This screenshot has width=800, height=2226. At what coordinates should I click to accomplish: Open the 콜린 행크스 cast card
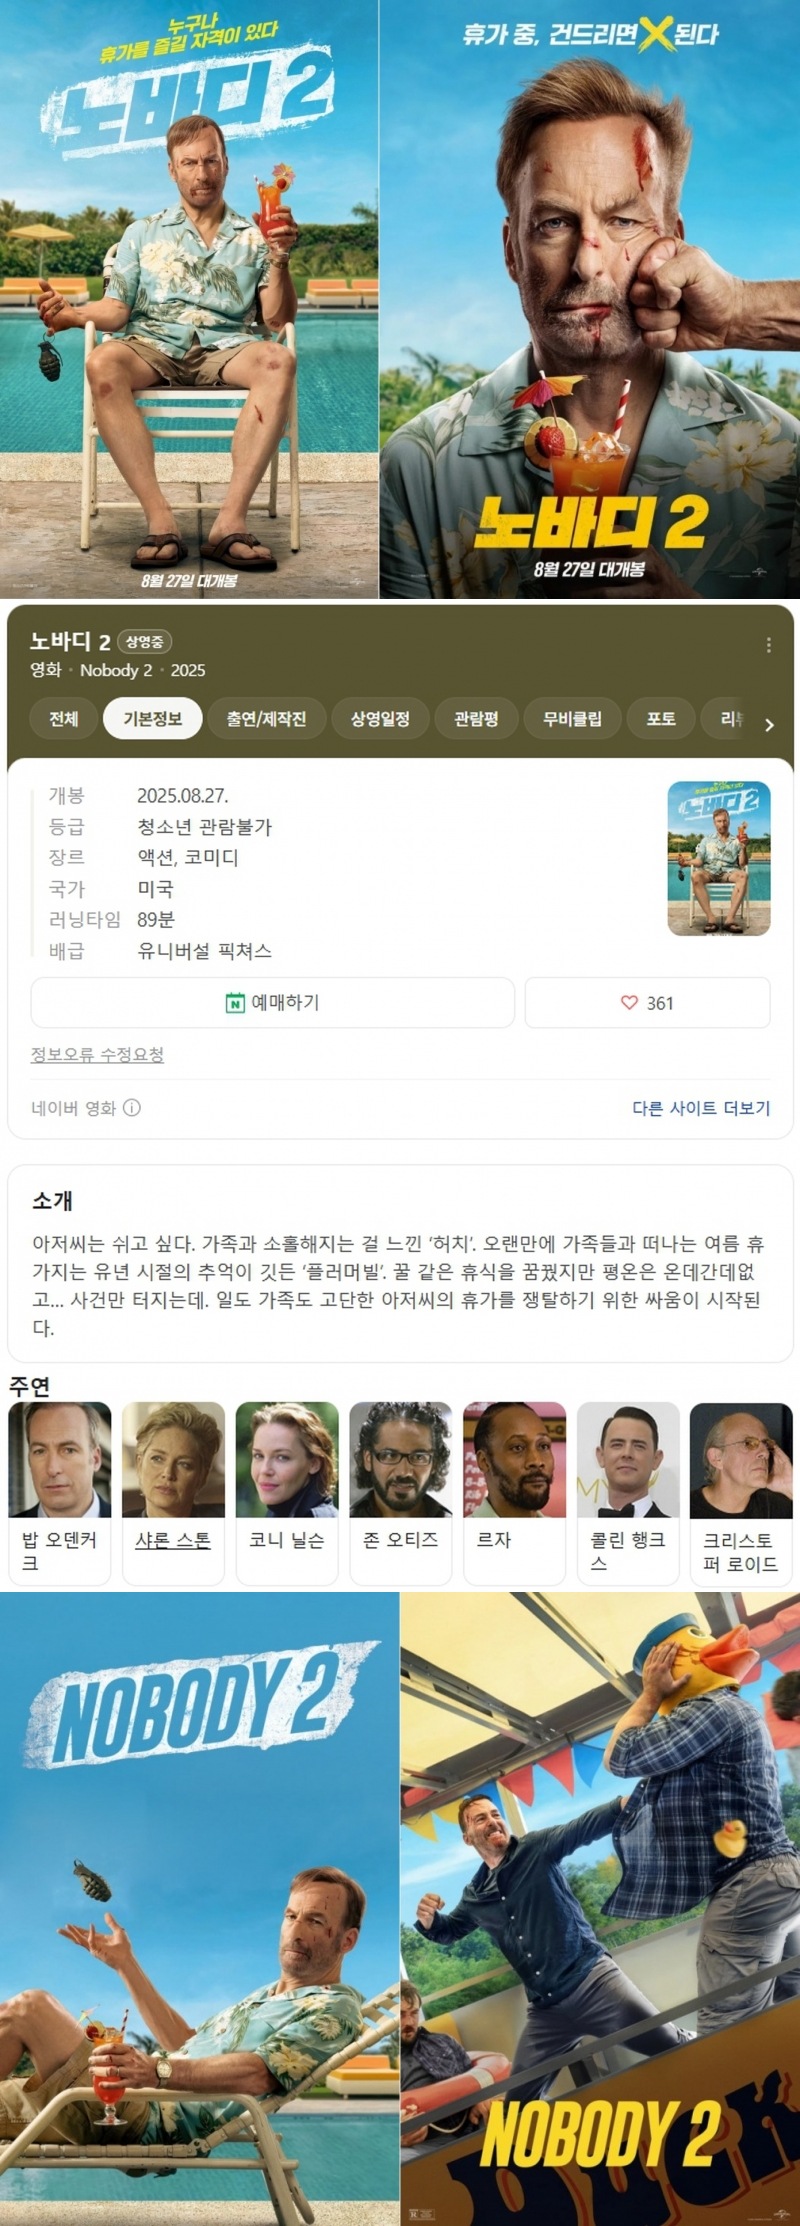click(x=628, y=1493)
